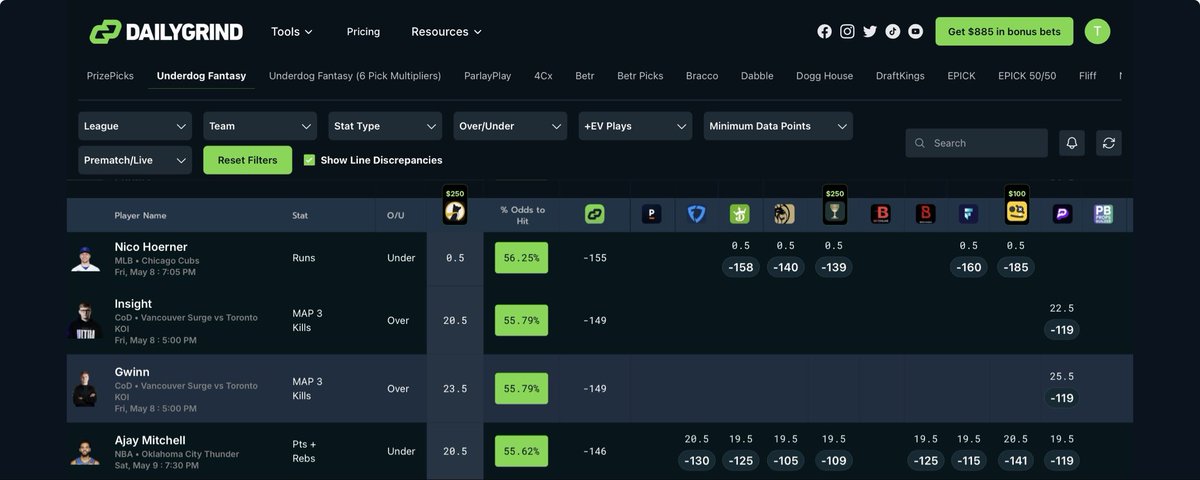Image resolution: width=1200 pixels, height=480 pixels.
Task: Open the TikTok icon in the header
Action: click(892, 31)
